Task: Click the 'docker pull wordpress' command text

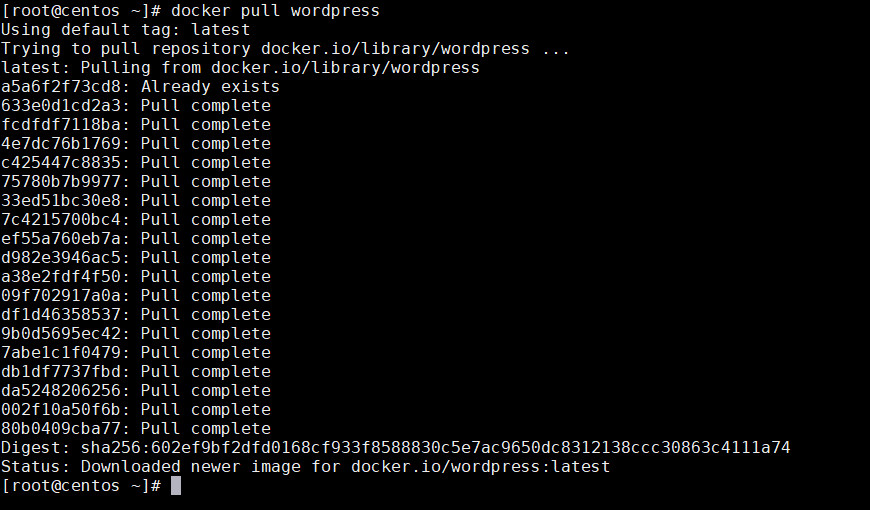Action: [275, 11]
